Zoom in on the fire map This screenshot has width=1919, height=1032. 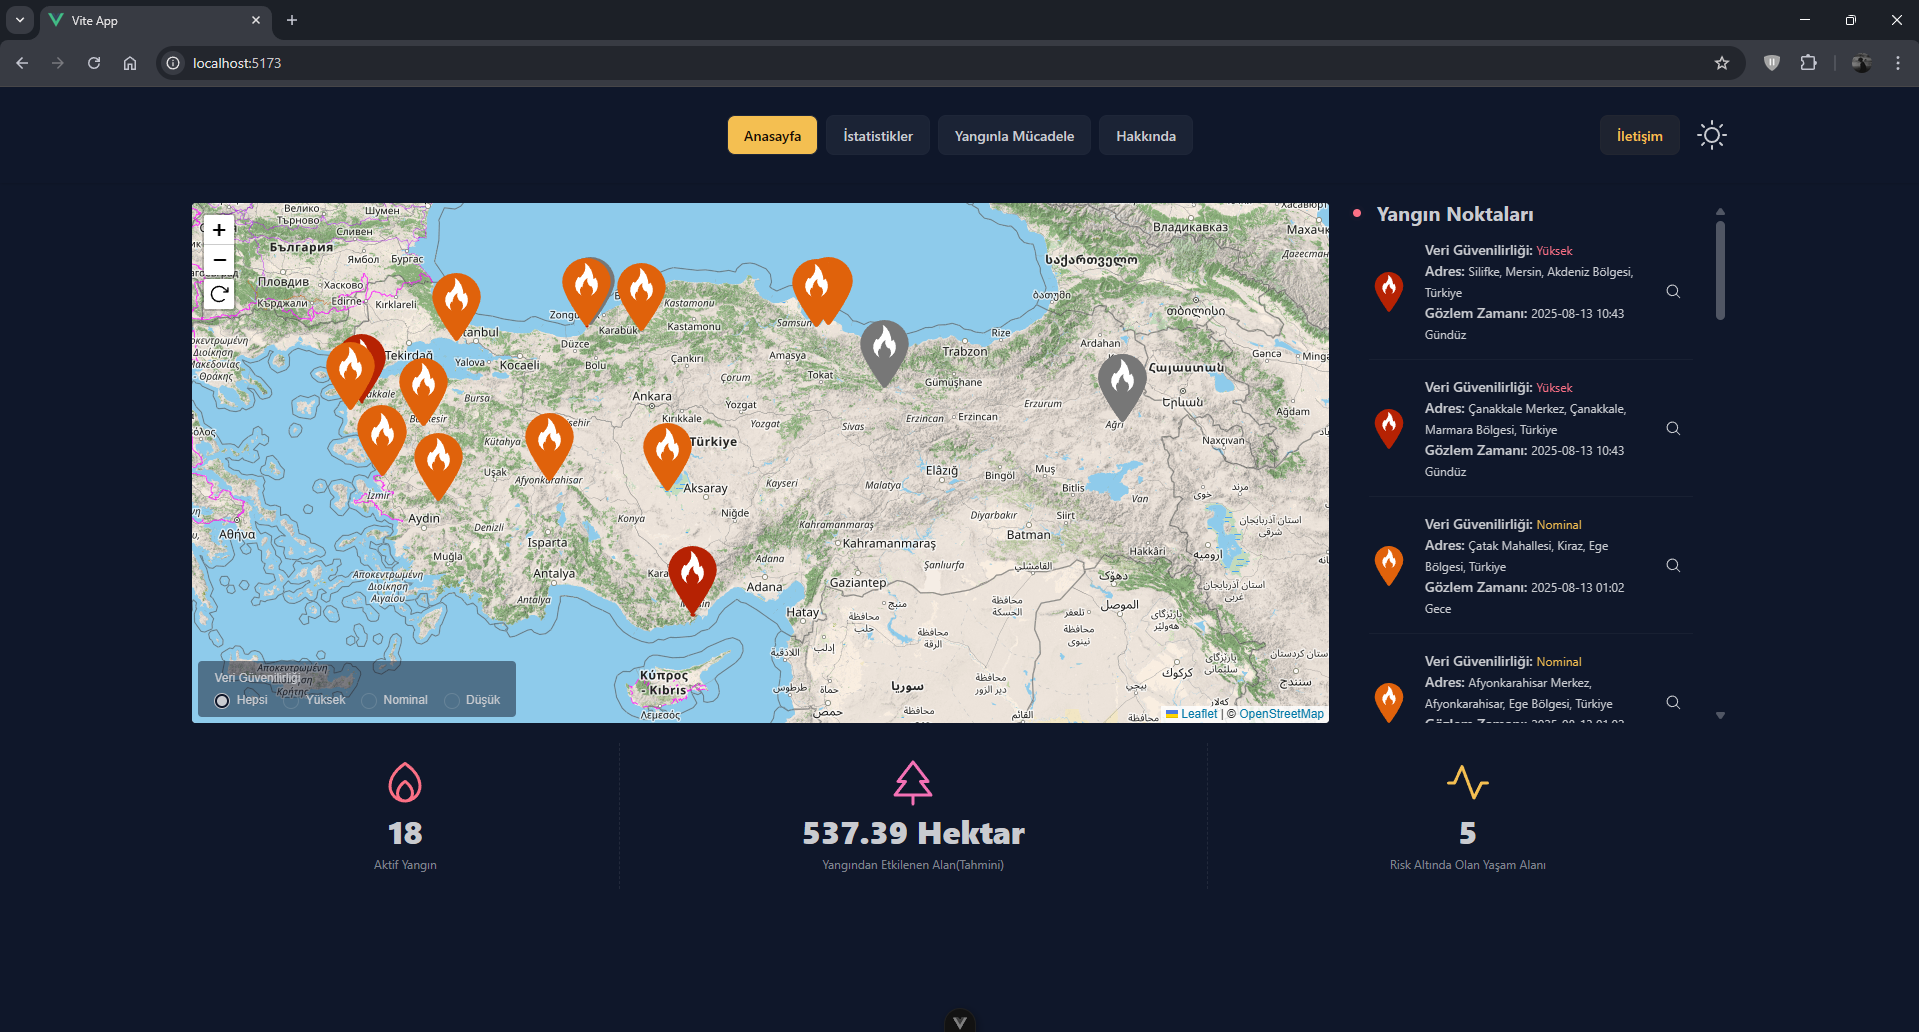point(219,230)
